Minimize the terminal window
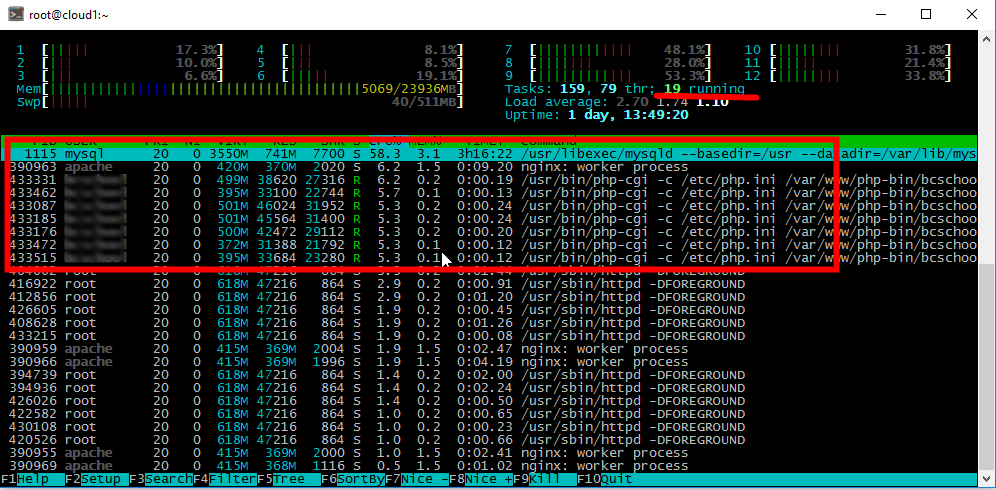 tap(882, 15)
